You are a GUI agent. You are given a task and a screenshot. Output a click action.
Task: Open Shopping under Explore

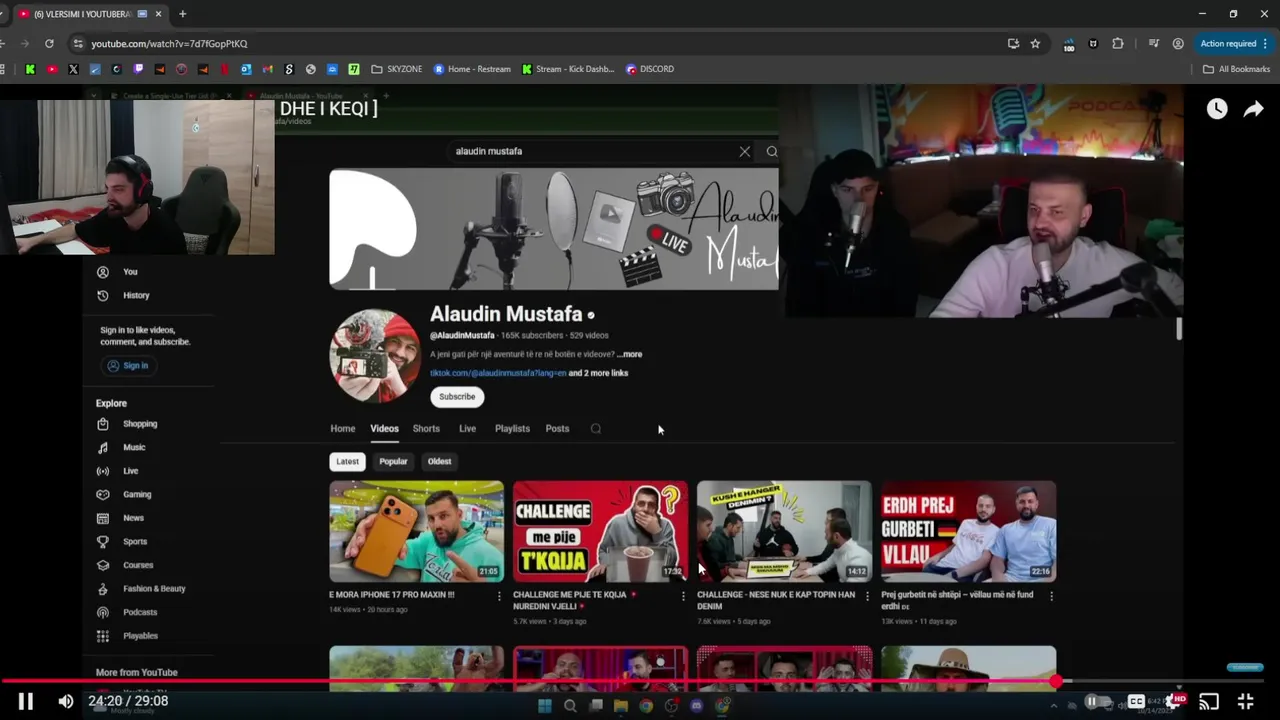pos(129,424)
